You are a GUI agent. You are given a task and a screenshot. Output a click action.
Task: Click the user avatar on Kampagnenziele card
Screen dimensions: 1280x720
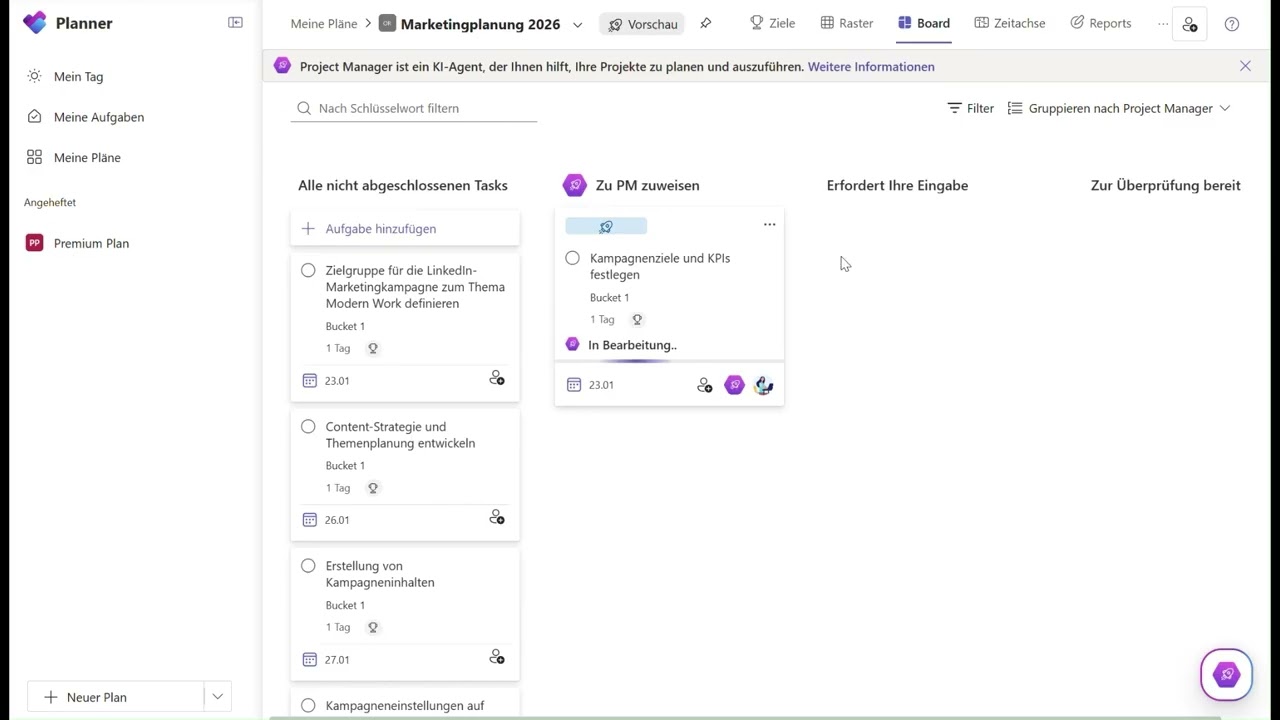click(x=764, y=385)
